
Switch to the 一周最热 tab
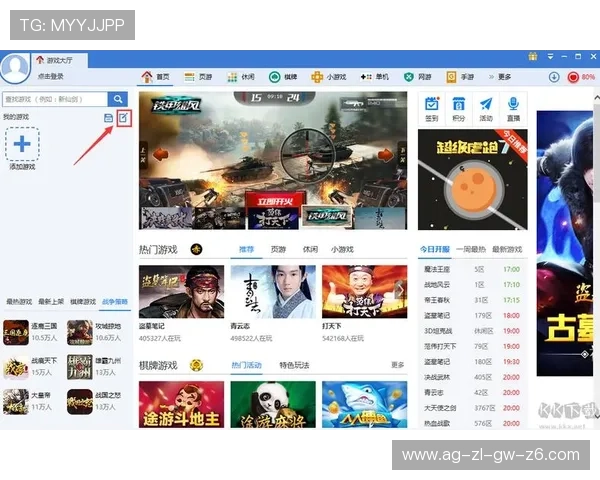pos(471,250)
